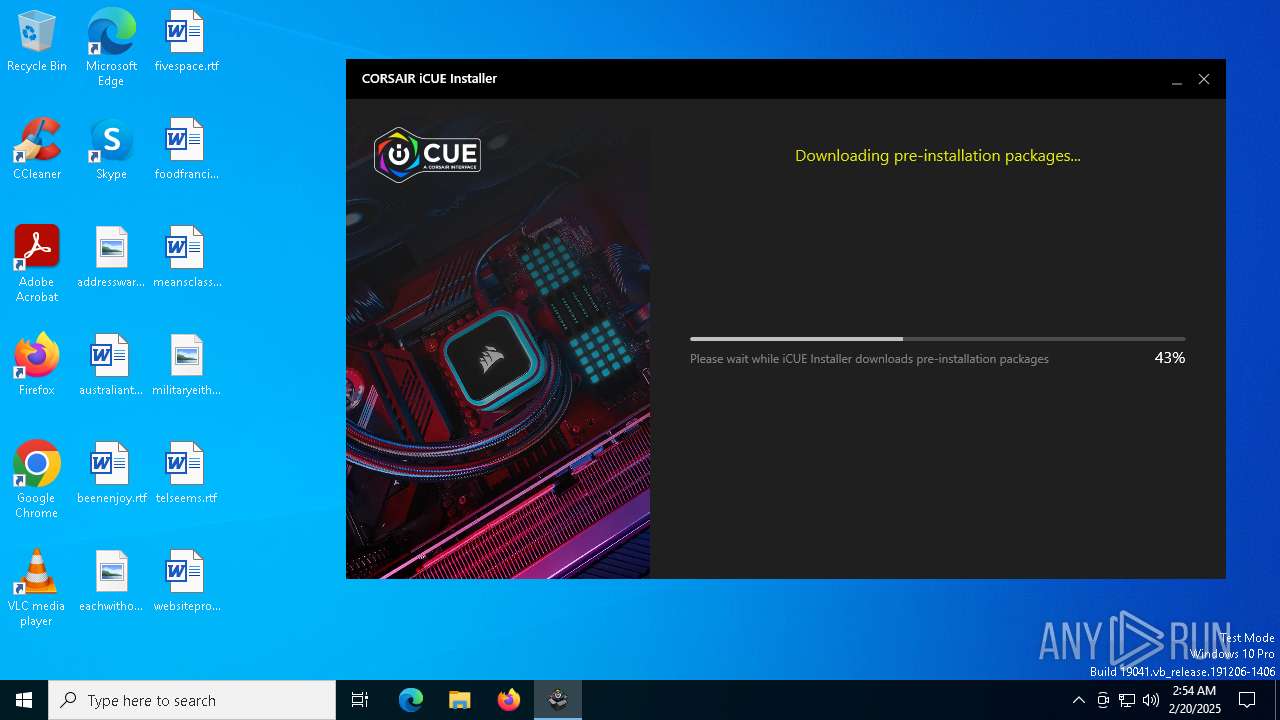This screenshot has height=720, width=1280.
Task: Open Microsoft Edge from the taskbar
Action: pos(411,700)
